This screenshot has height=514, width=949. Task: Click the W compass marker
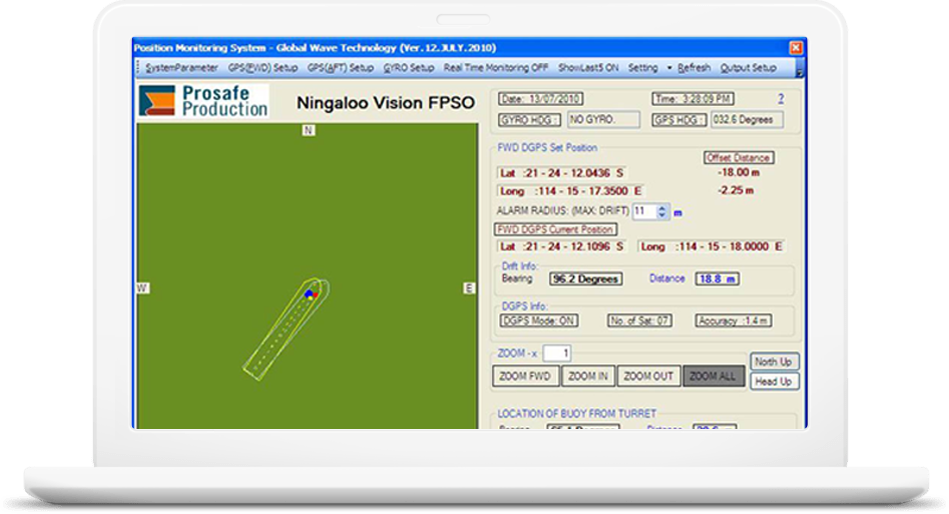tap(142, 288)
